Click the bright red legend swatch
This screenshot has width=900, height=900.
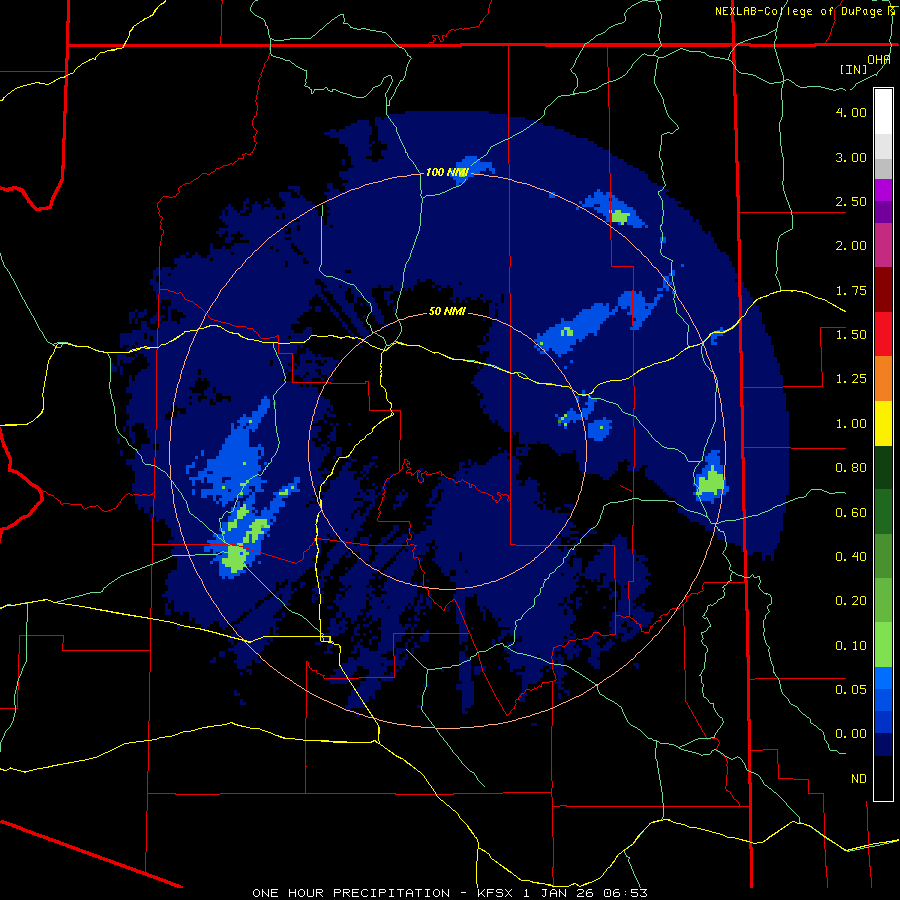coord(883,334)
